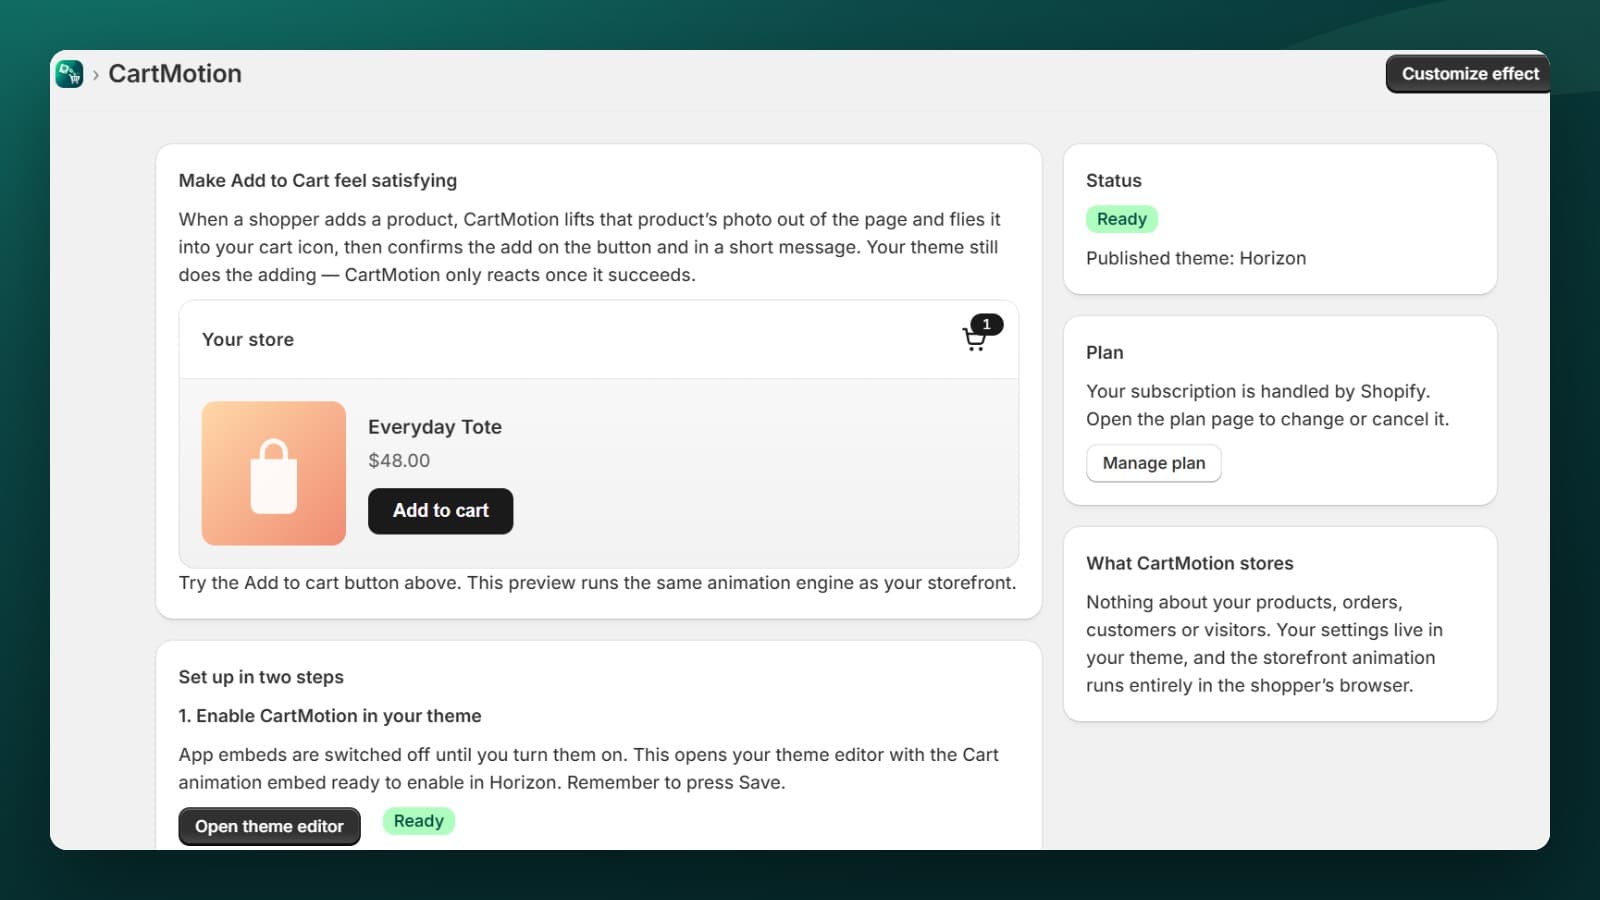Click the Everyday Tote product image
The width and height of the screenshot is (1600, 900).
pos(274,473)
